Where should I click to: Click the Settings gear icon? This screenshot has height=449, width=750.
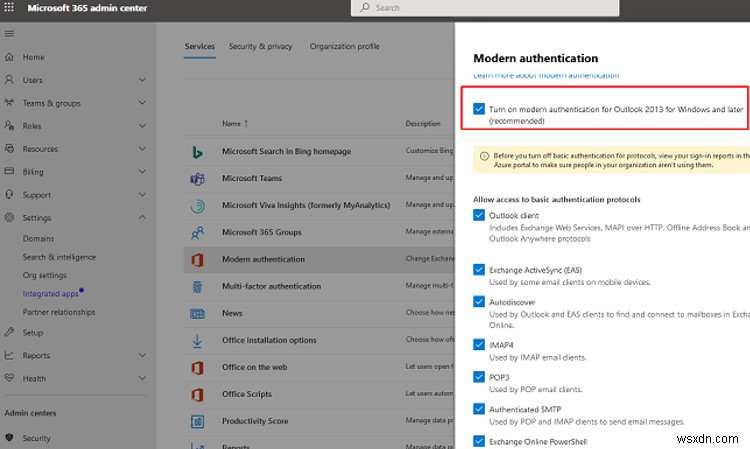tap(9, 218)
